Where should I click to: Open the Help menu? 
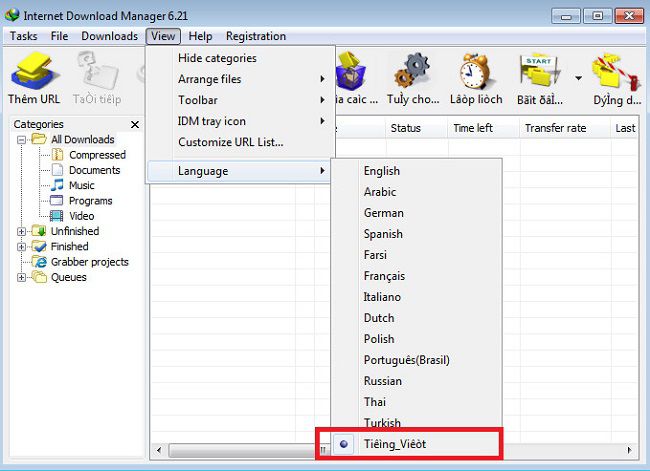click(x=200, y=36)
